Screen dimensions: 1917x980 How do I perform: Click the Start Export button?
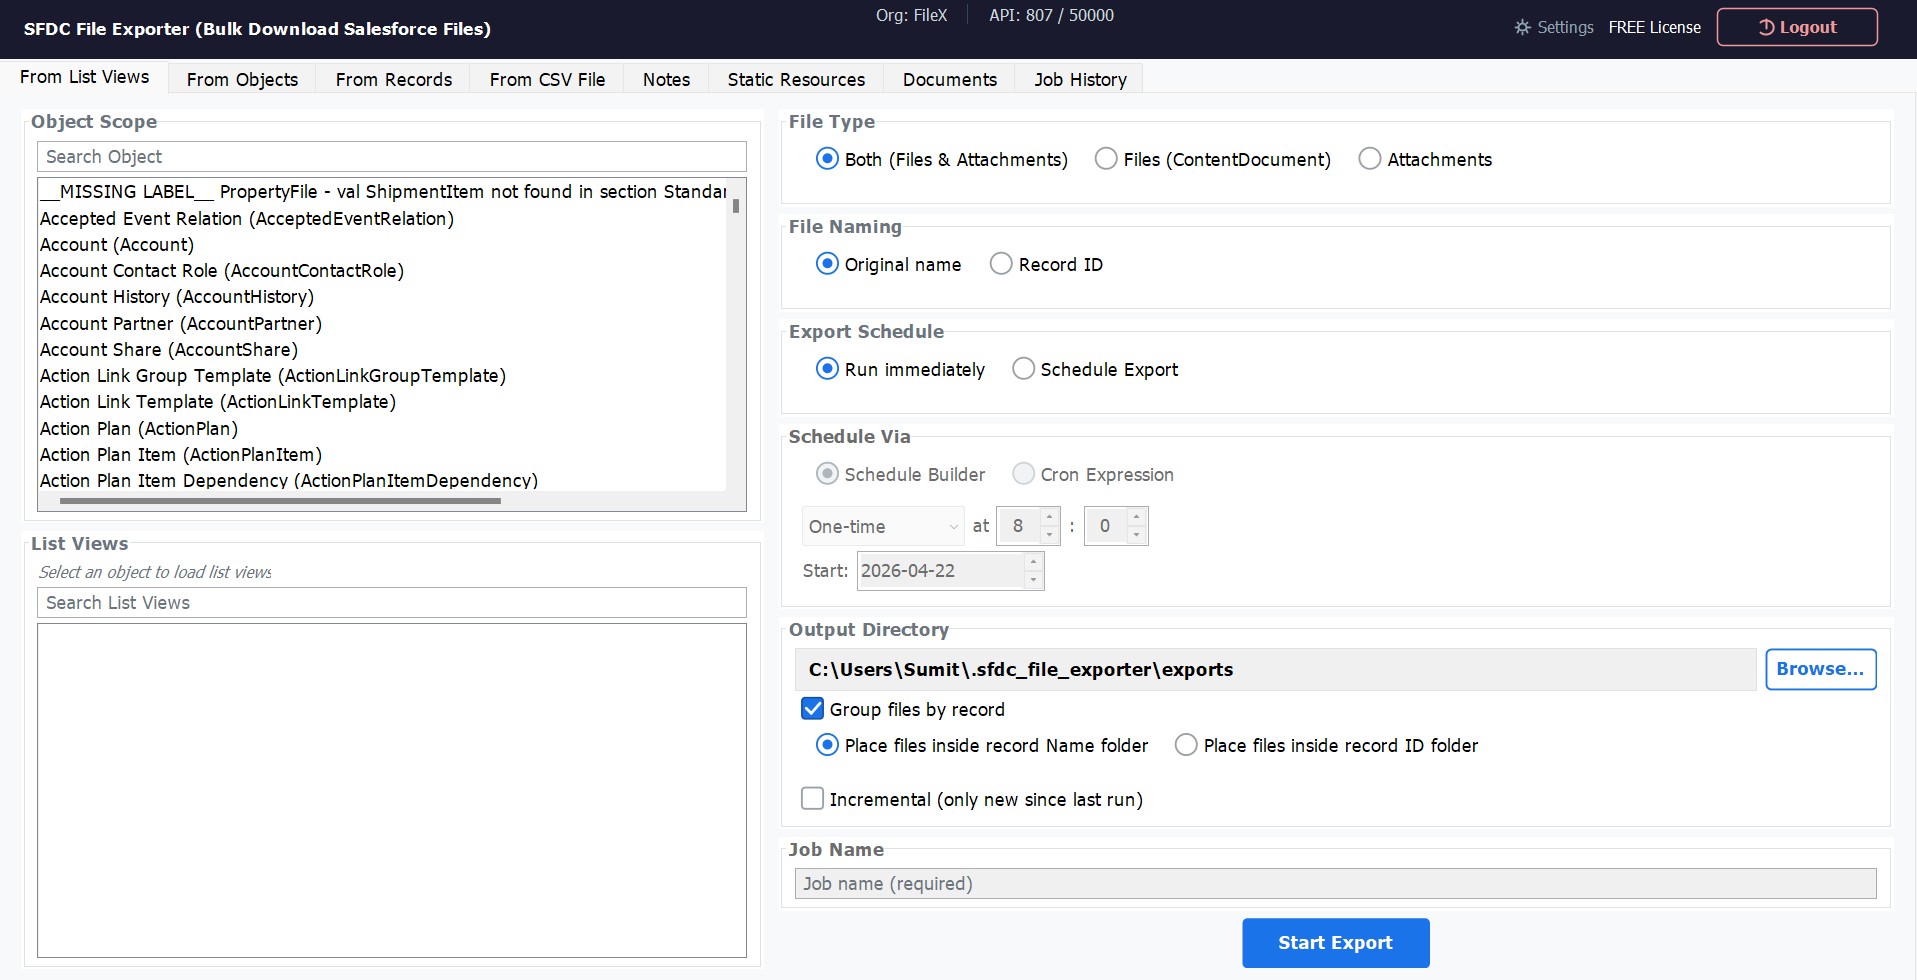[1336, 942]
